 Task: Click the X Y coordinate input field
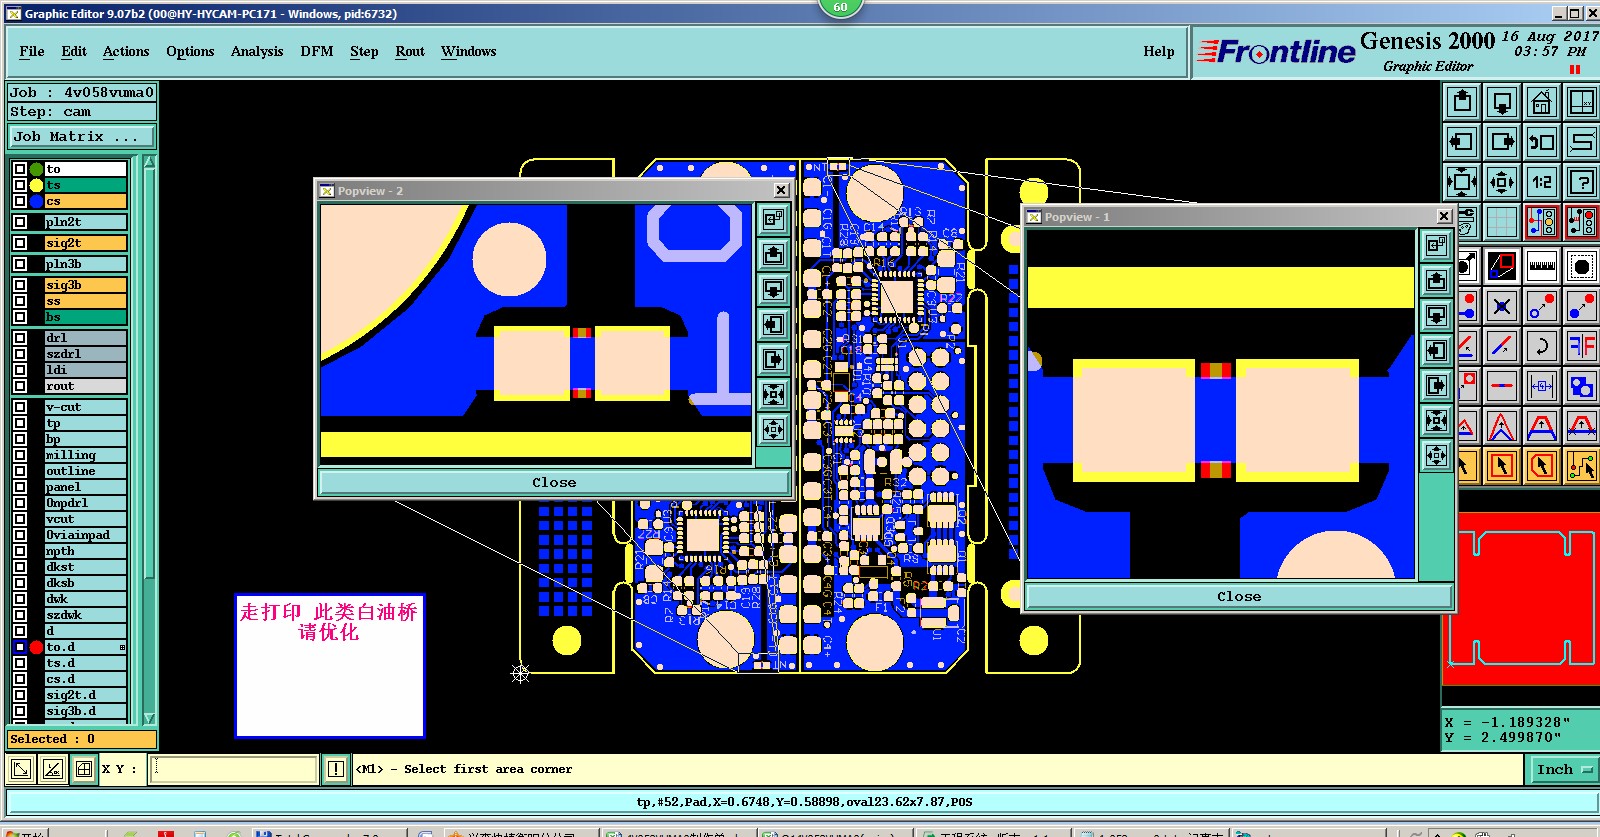pyautogui.click(x=233, y=769)
